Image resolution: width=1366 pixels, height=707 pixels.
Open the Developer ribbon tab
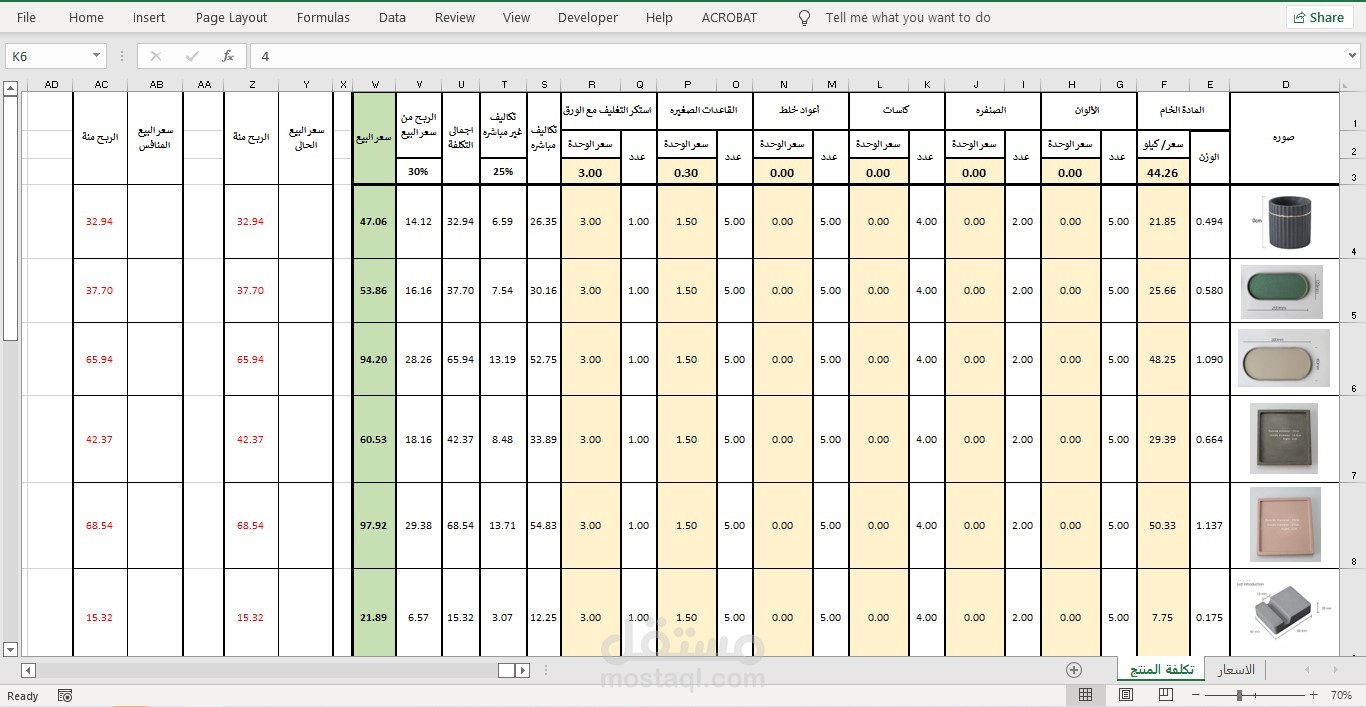point(588,17)
